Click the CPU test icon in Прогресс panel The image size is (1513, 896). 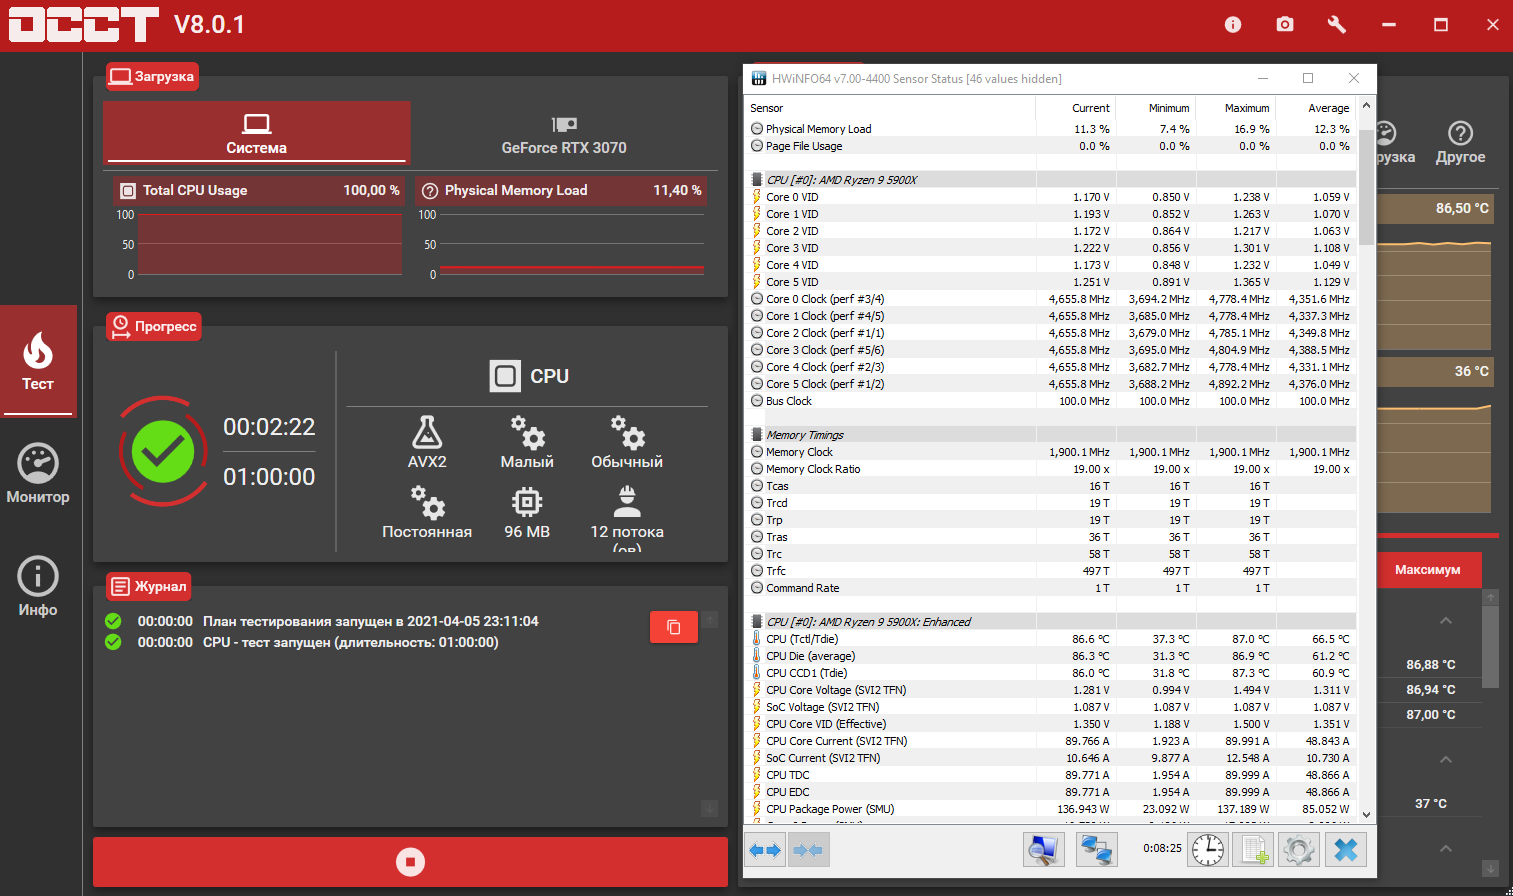(x=505, y=376)
